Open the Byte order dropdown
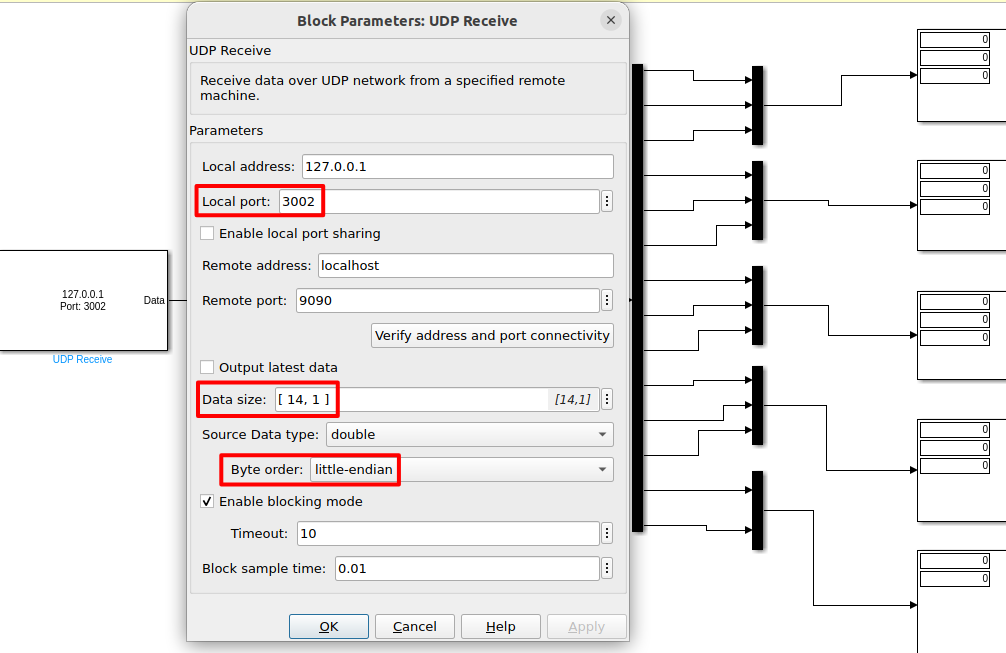Viewport: 1006px width, 653px height. coord(460,469)
